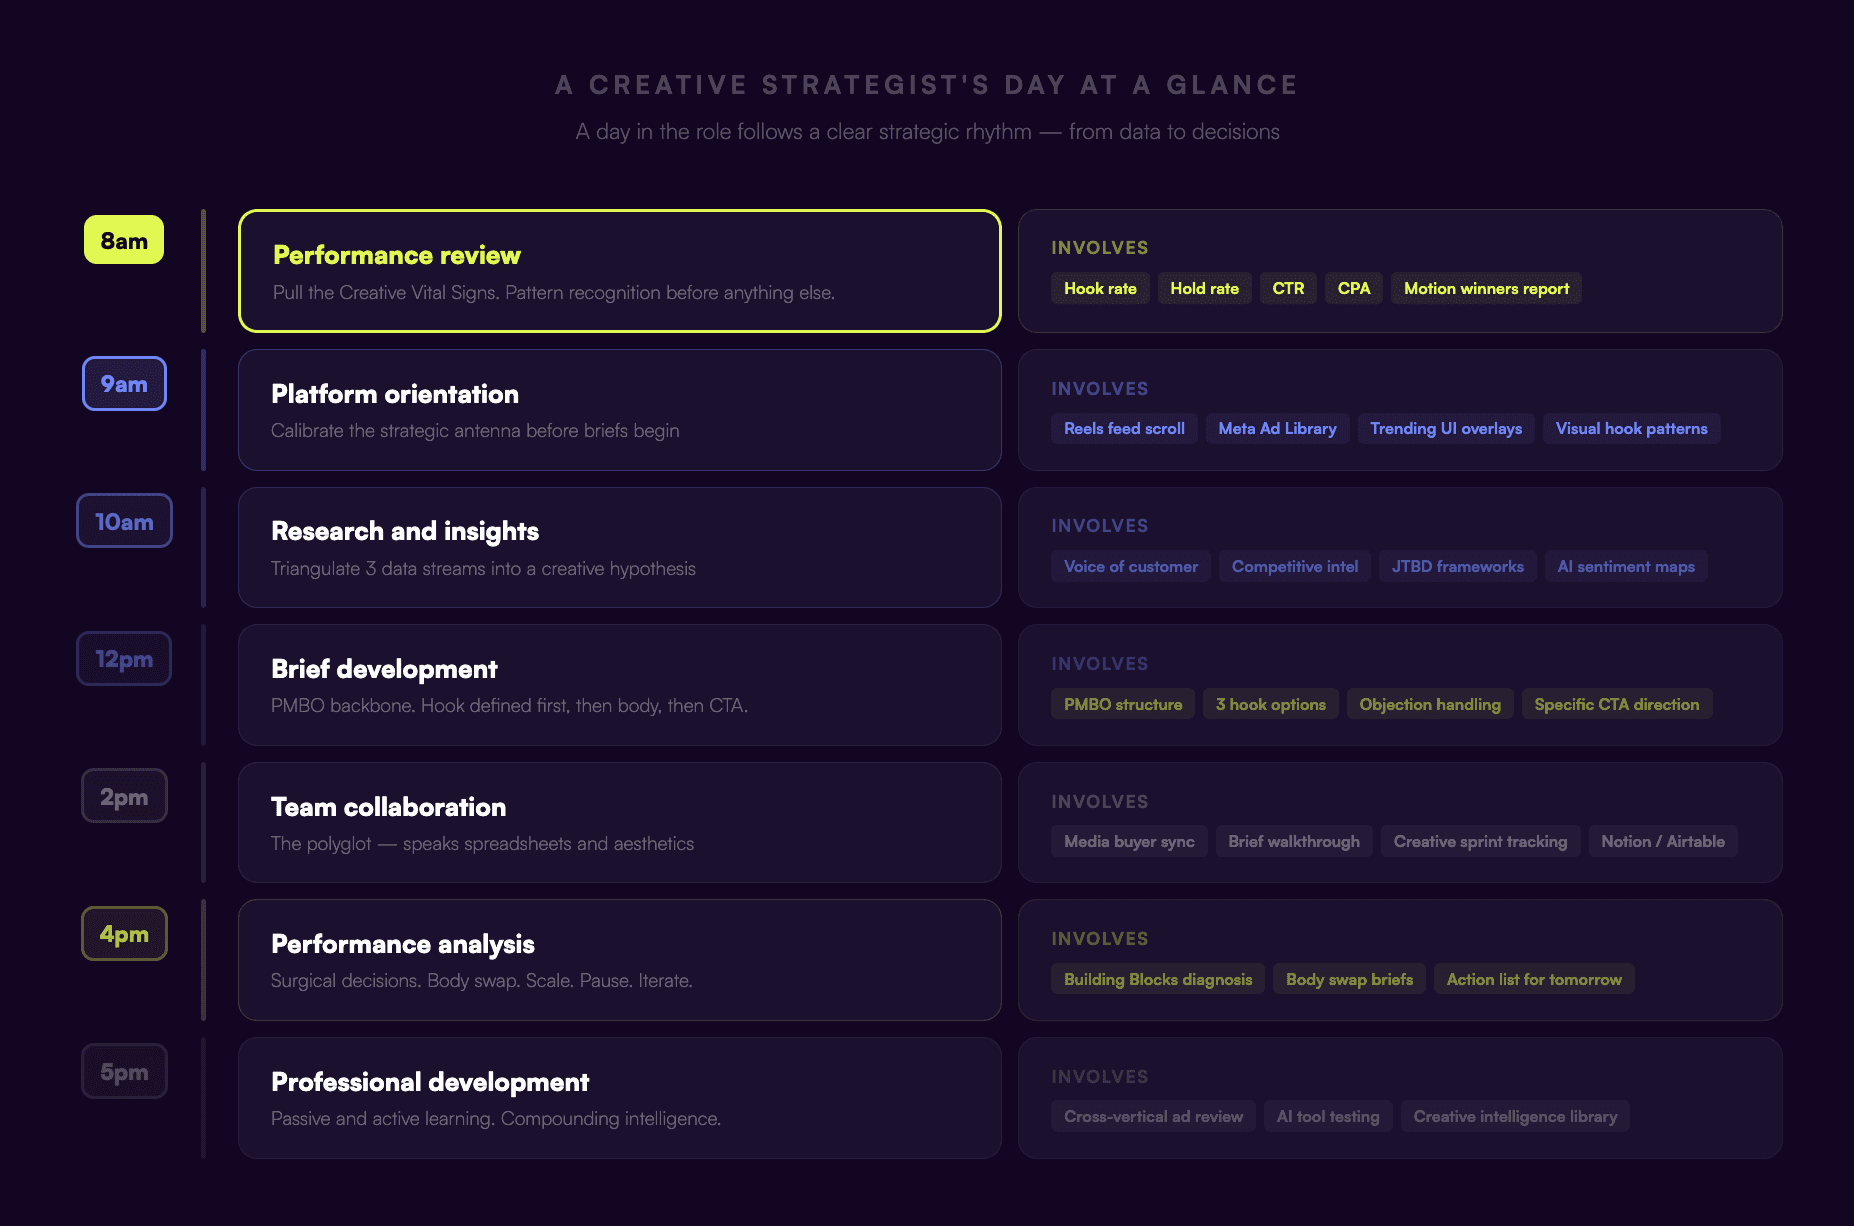Image resolution: width=1854 pixels, height=1226 pixels.
Task: Click the Meta Ad Library tag
Action: pyautogui.click(x=1277, y=429)
